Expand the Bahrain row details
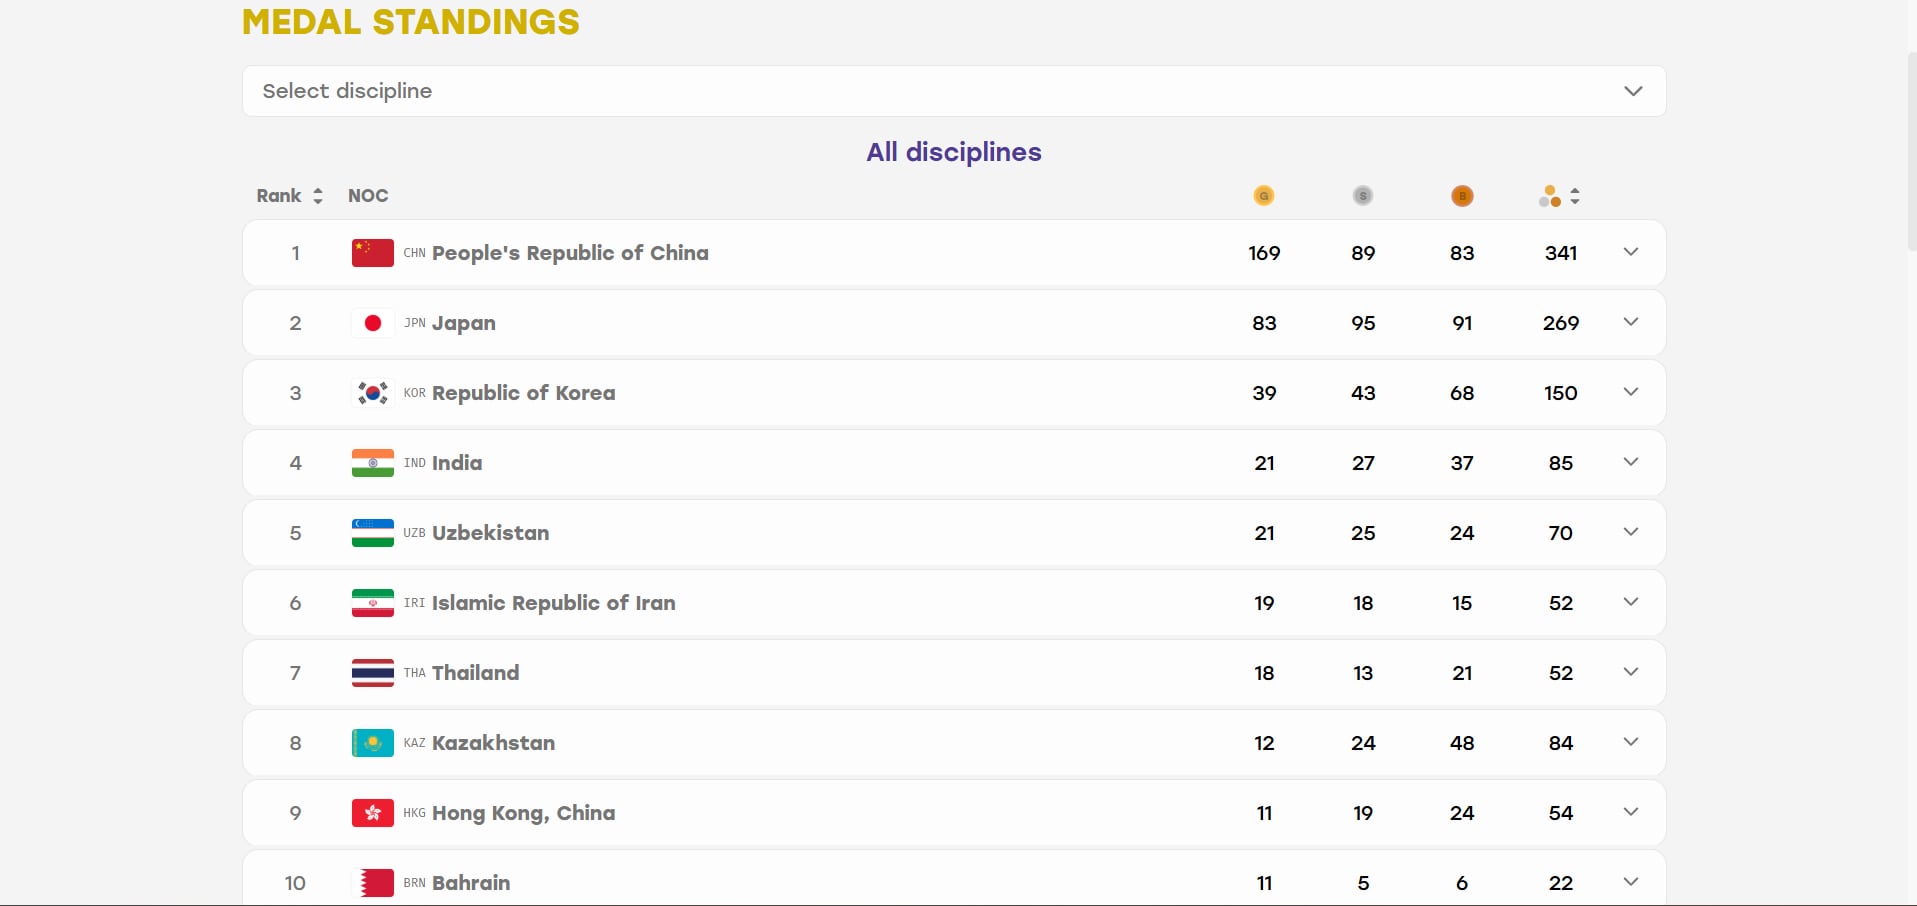Viewport: 1917px width, 906px height. click(1631, 882)
